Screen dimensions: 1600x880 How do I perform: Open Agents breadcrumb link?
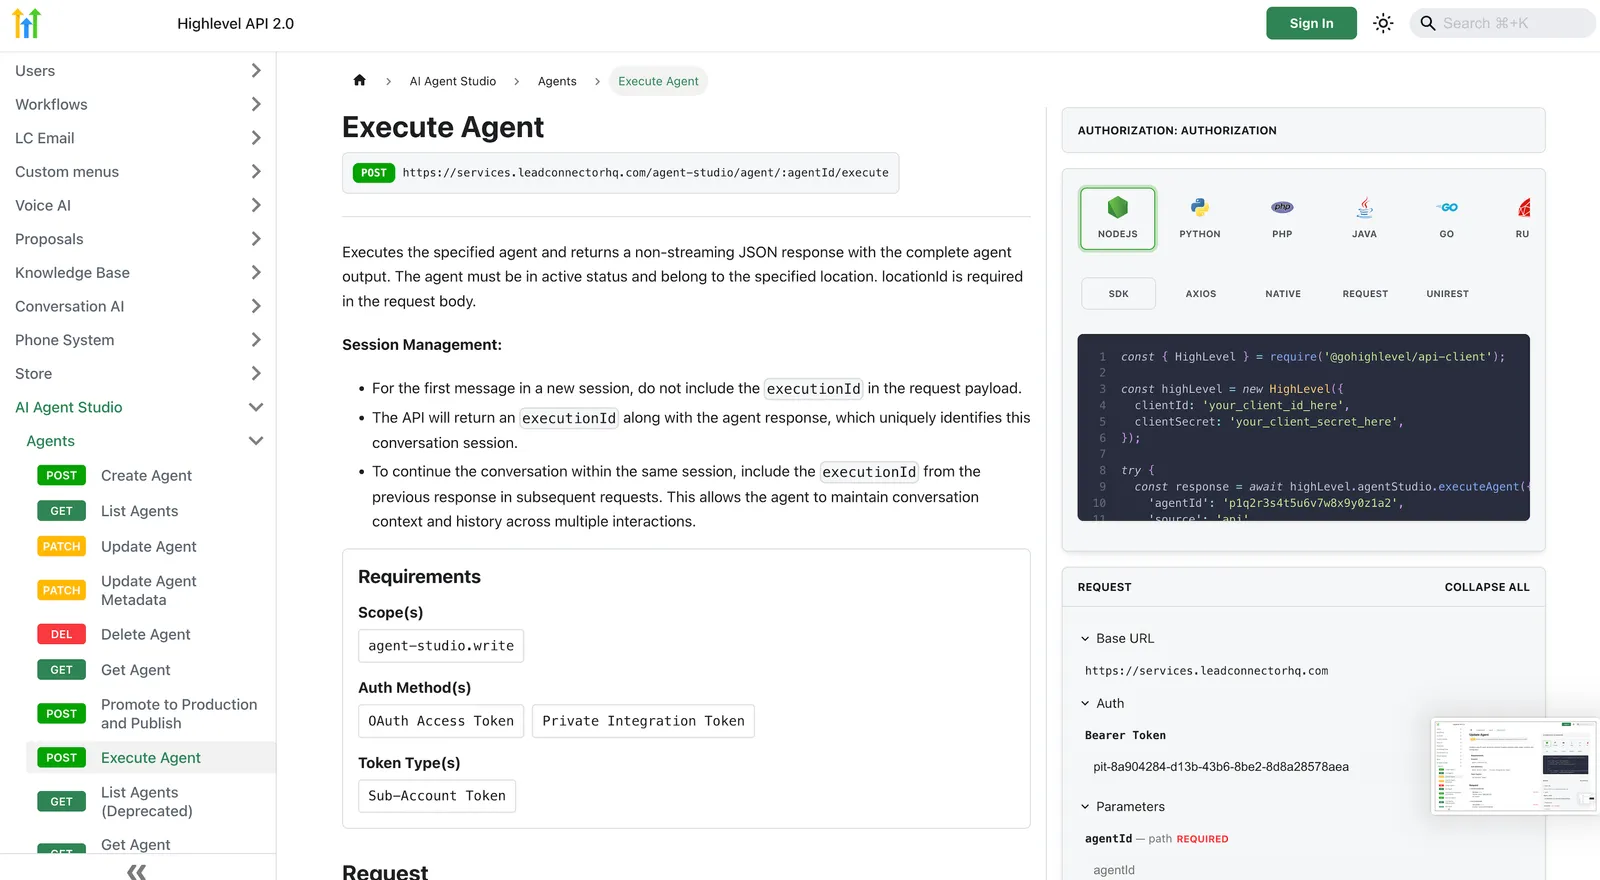pos(557,81)
